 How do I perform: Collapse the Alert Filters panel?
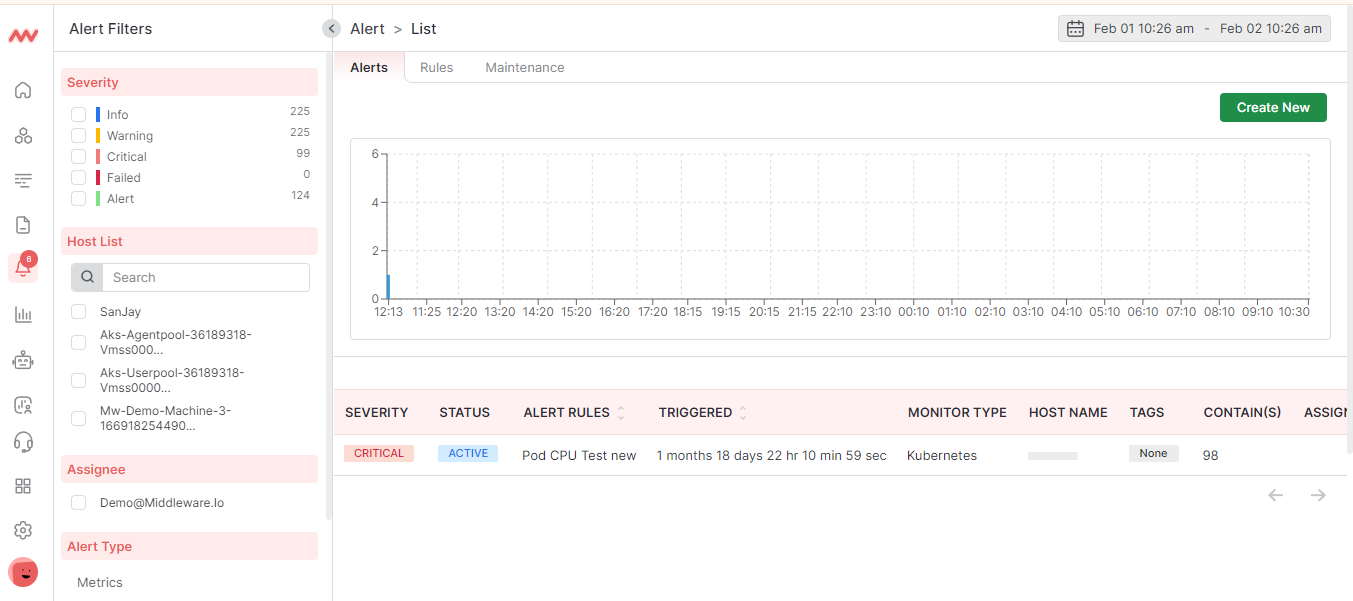coord(331,29)
